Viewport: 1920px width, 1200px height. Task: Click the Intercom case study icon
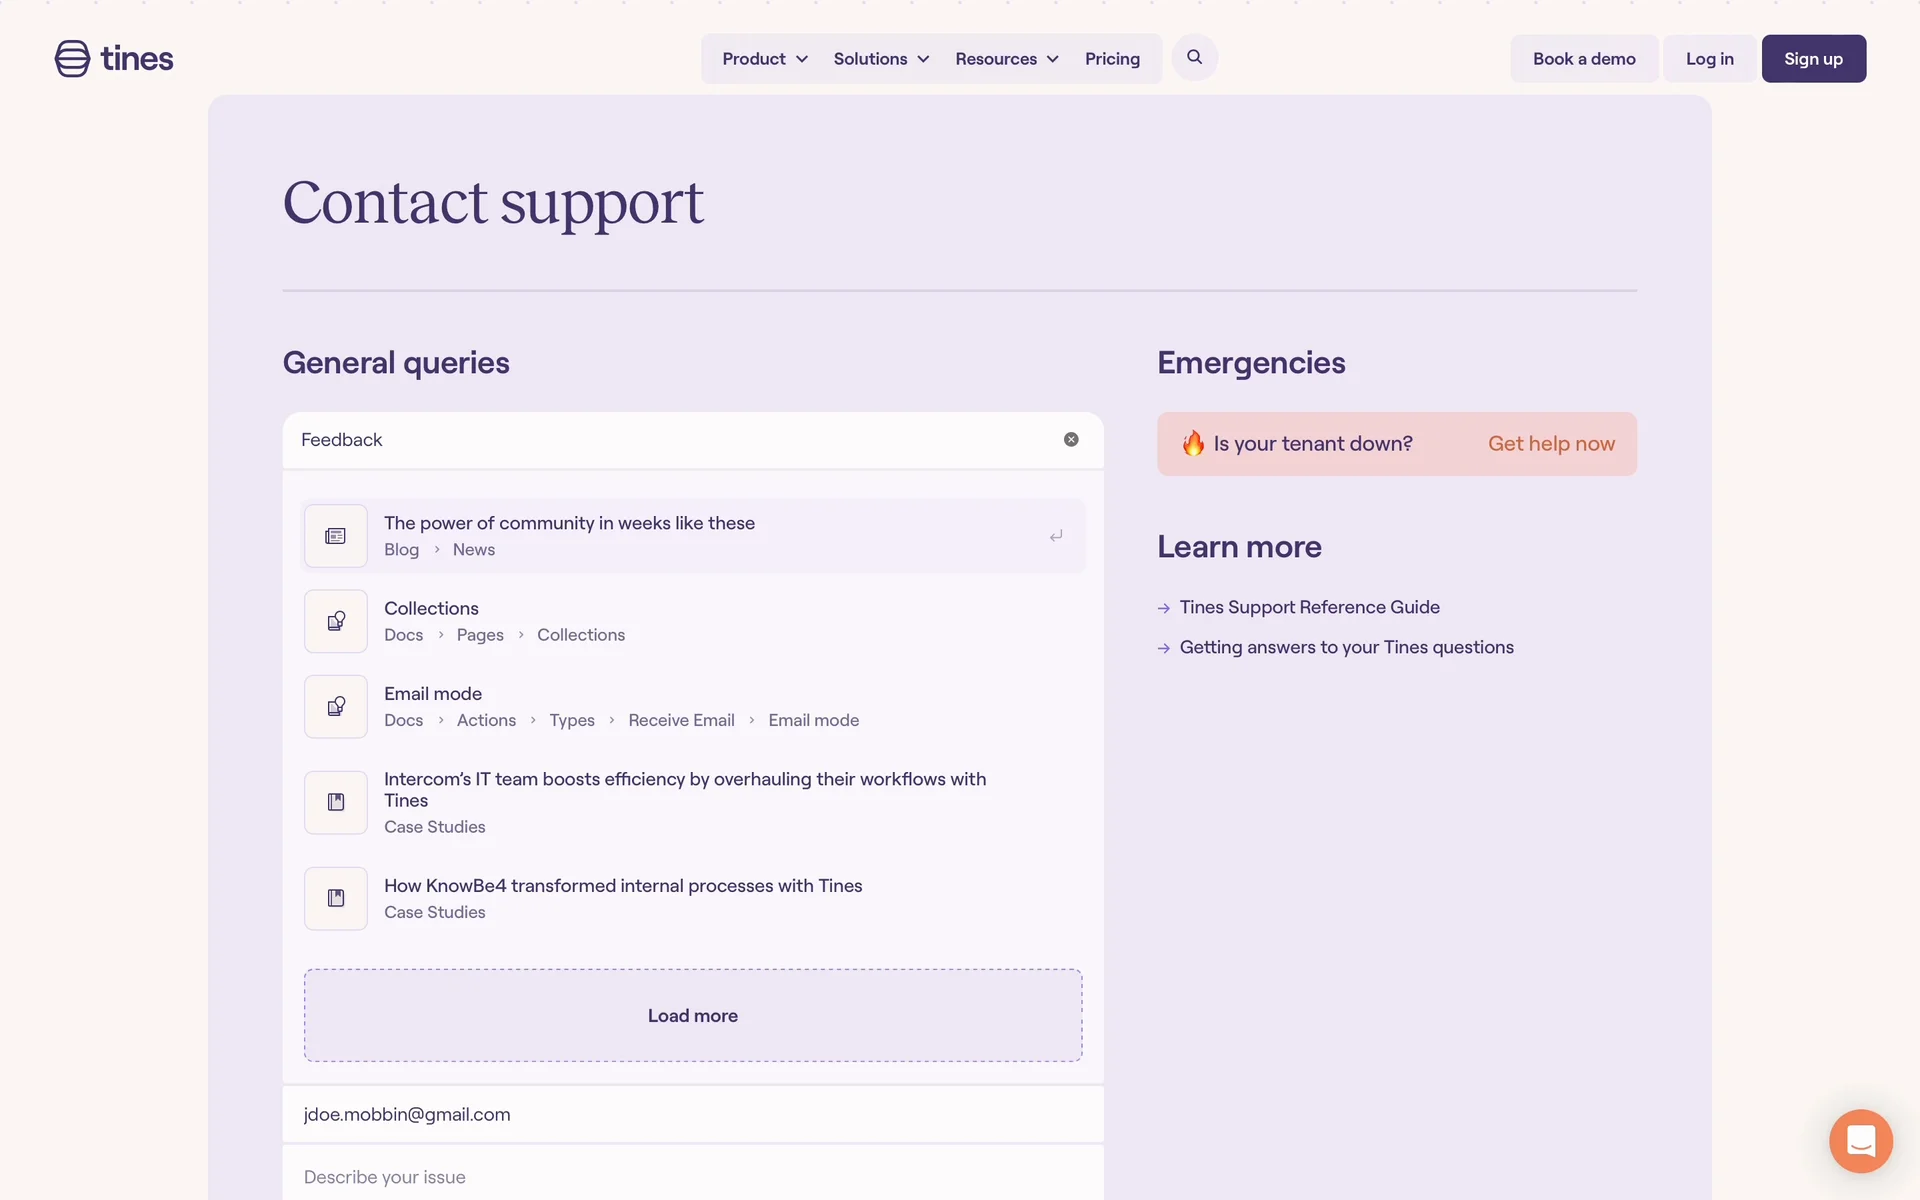coord(336,802)
